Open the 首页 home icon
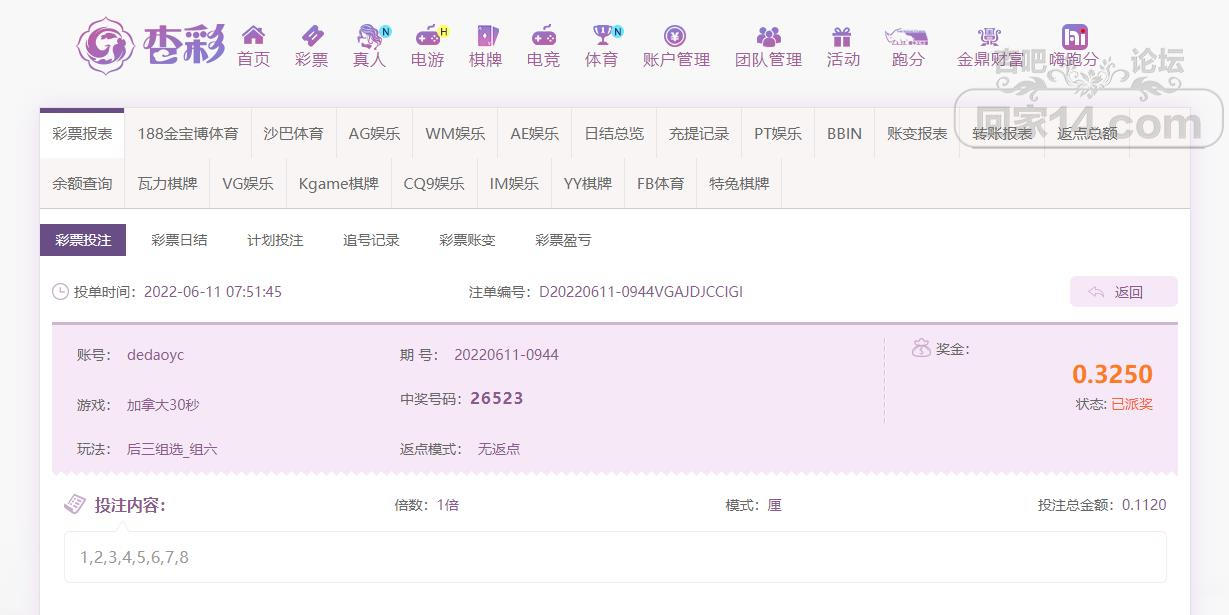 click(254, 36)
